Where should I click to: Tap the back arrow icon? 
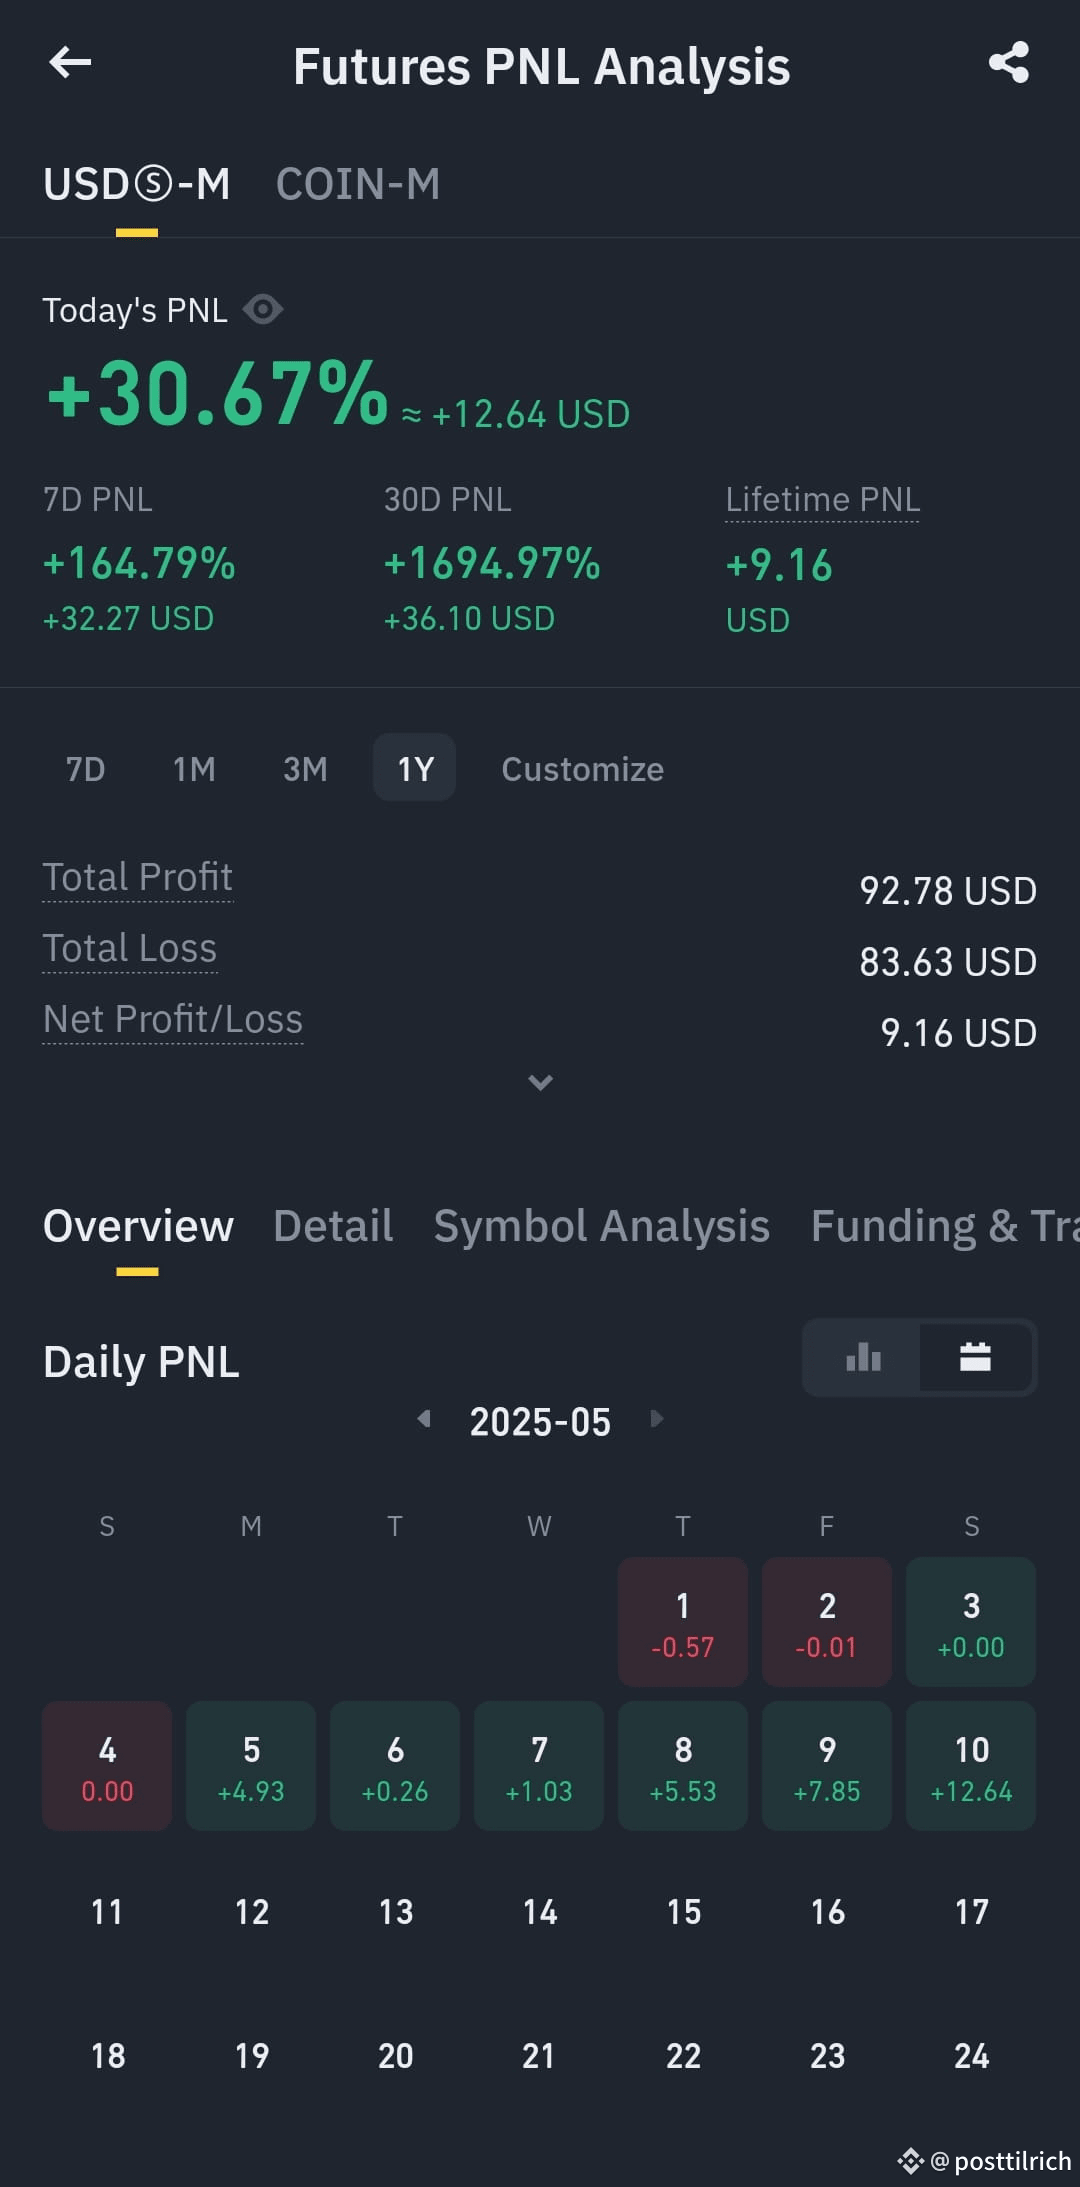tap(70, 63)
